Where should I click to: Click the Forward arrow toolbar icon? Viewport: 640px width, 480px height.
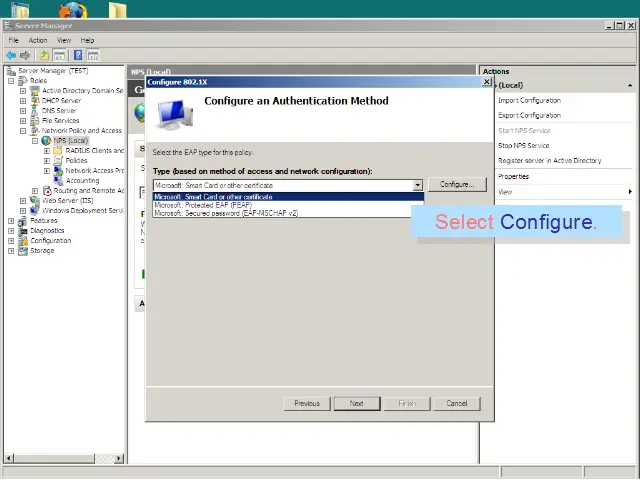point(25,55)
